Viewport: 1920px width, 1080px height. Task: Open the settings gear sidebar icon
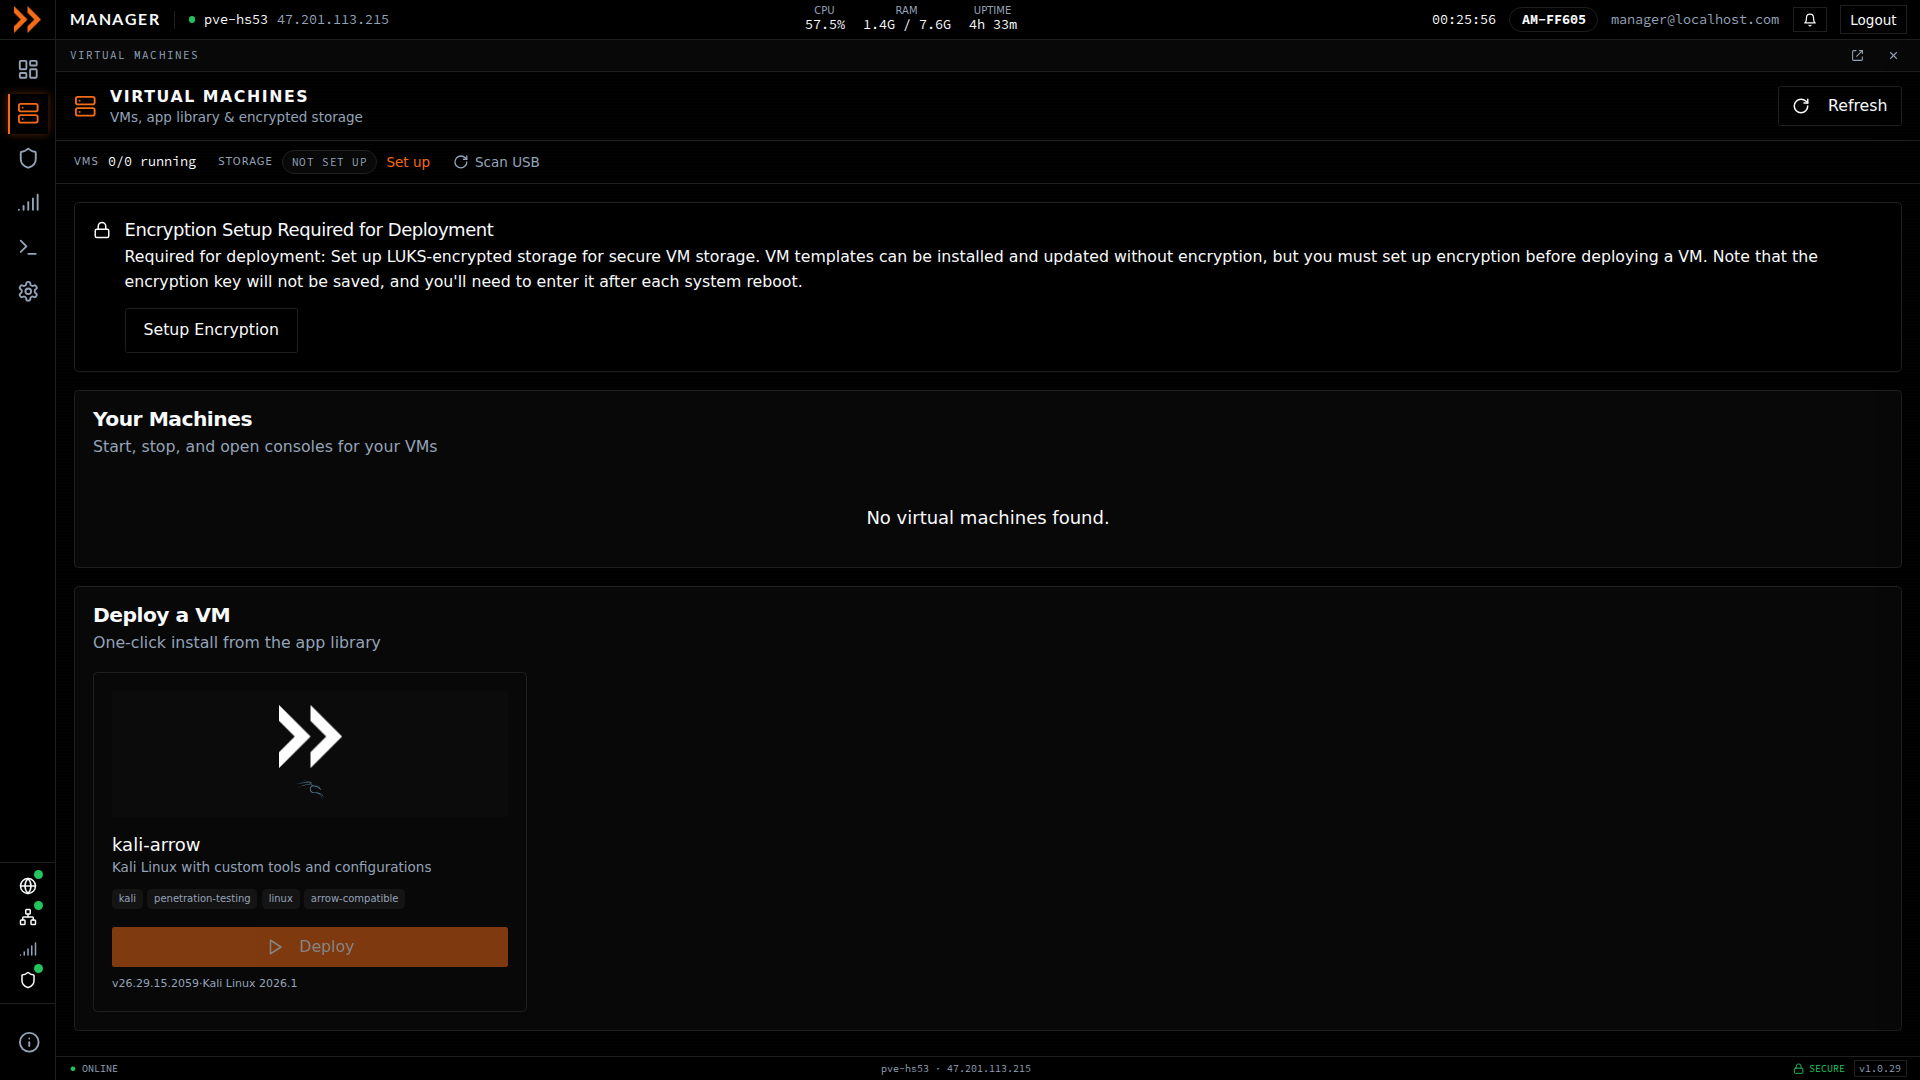tap(28, 291)
